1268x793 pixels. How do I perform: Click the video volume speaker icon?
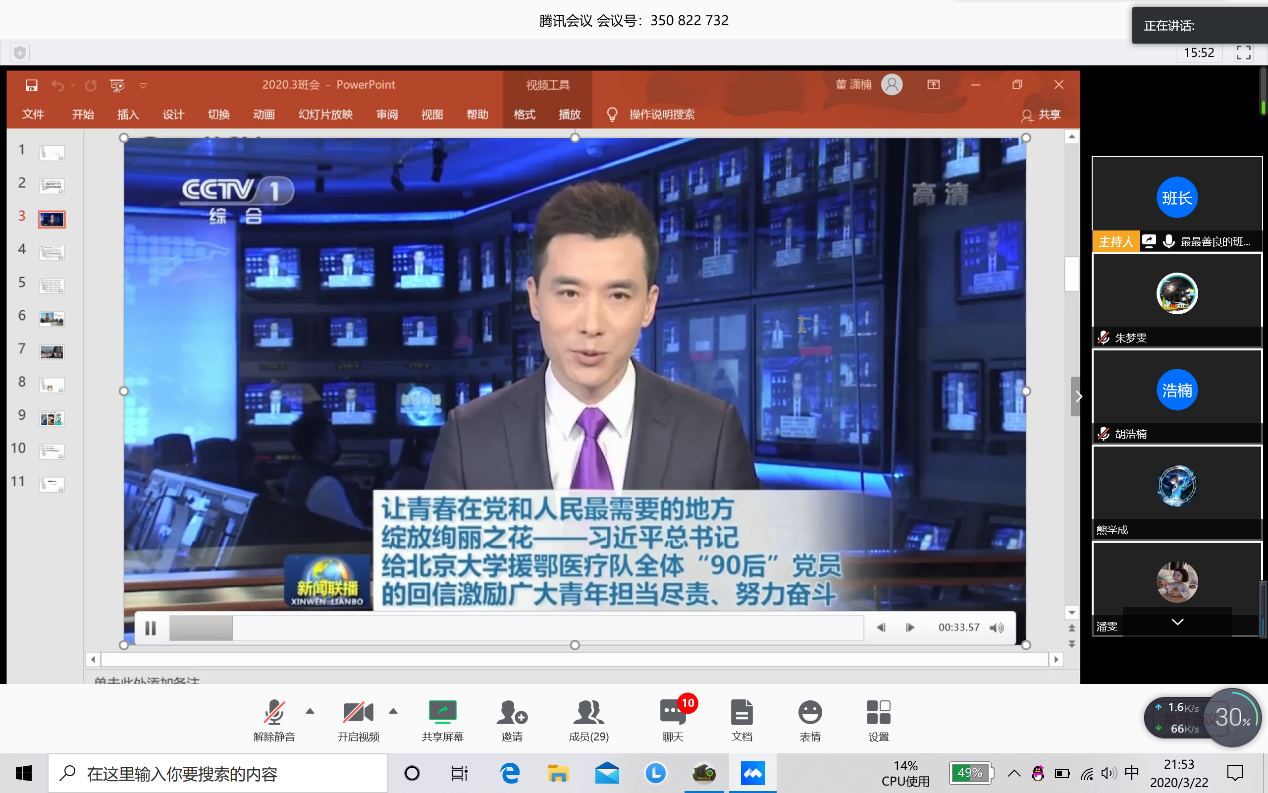[996, 628]
